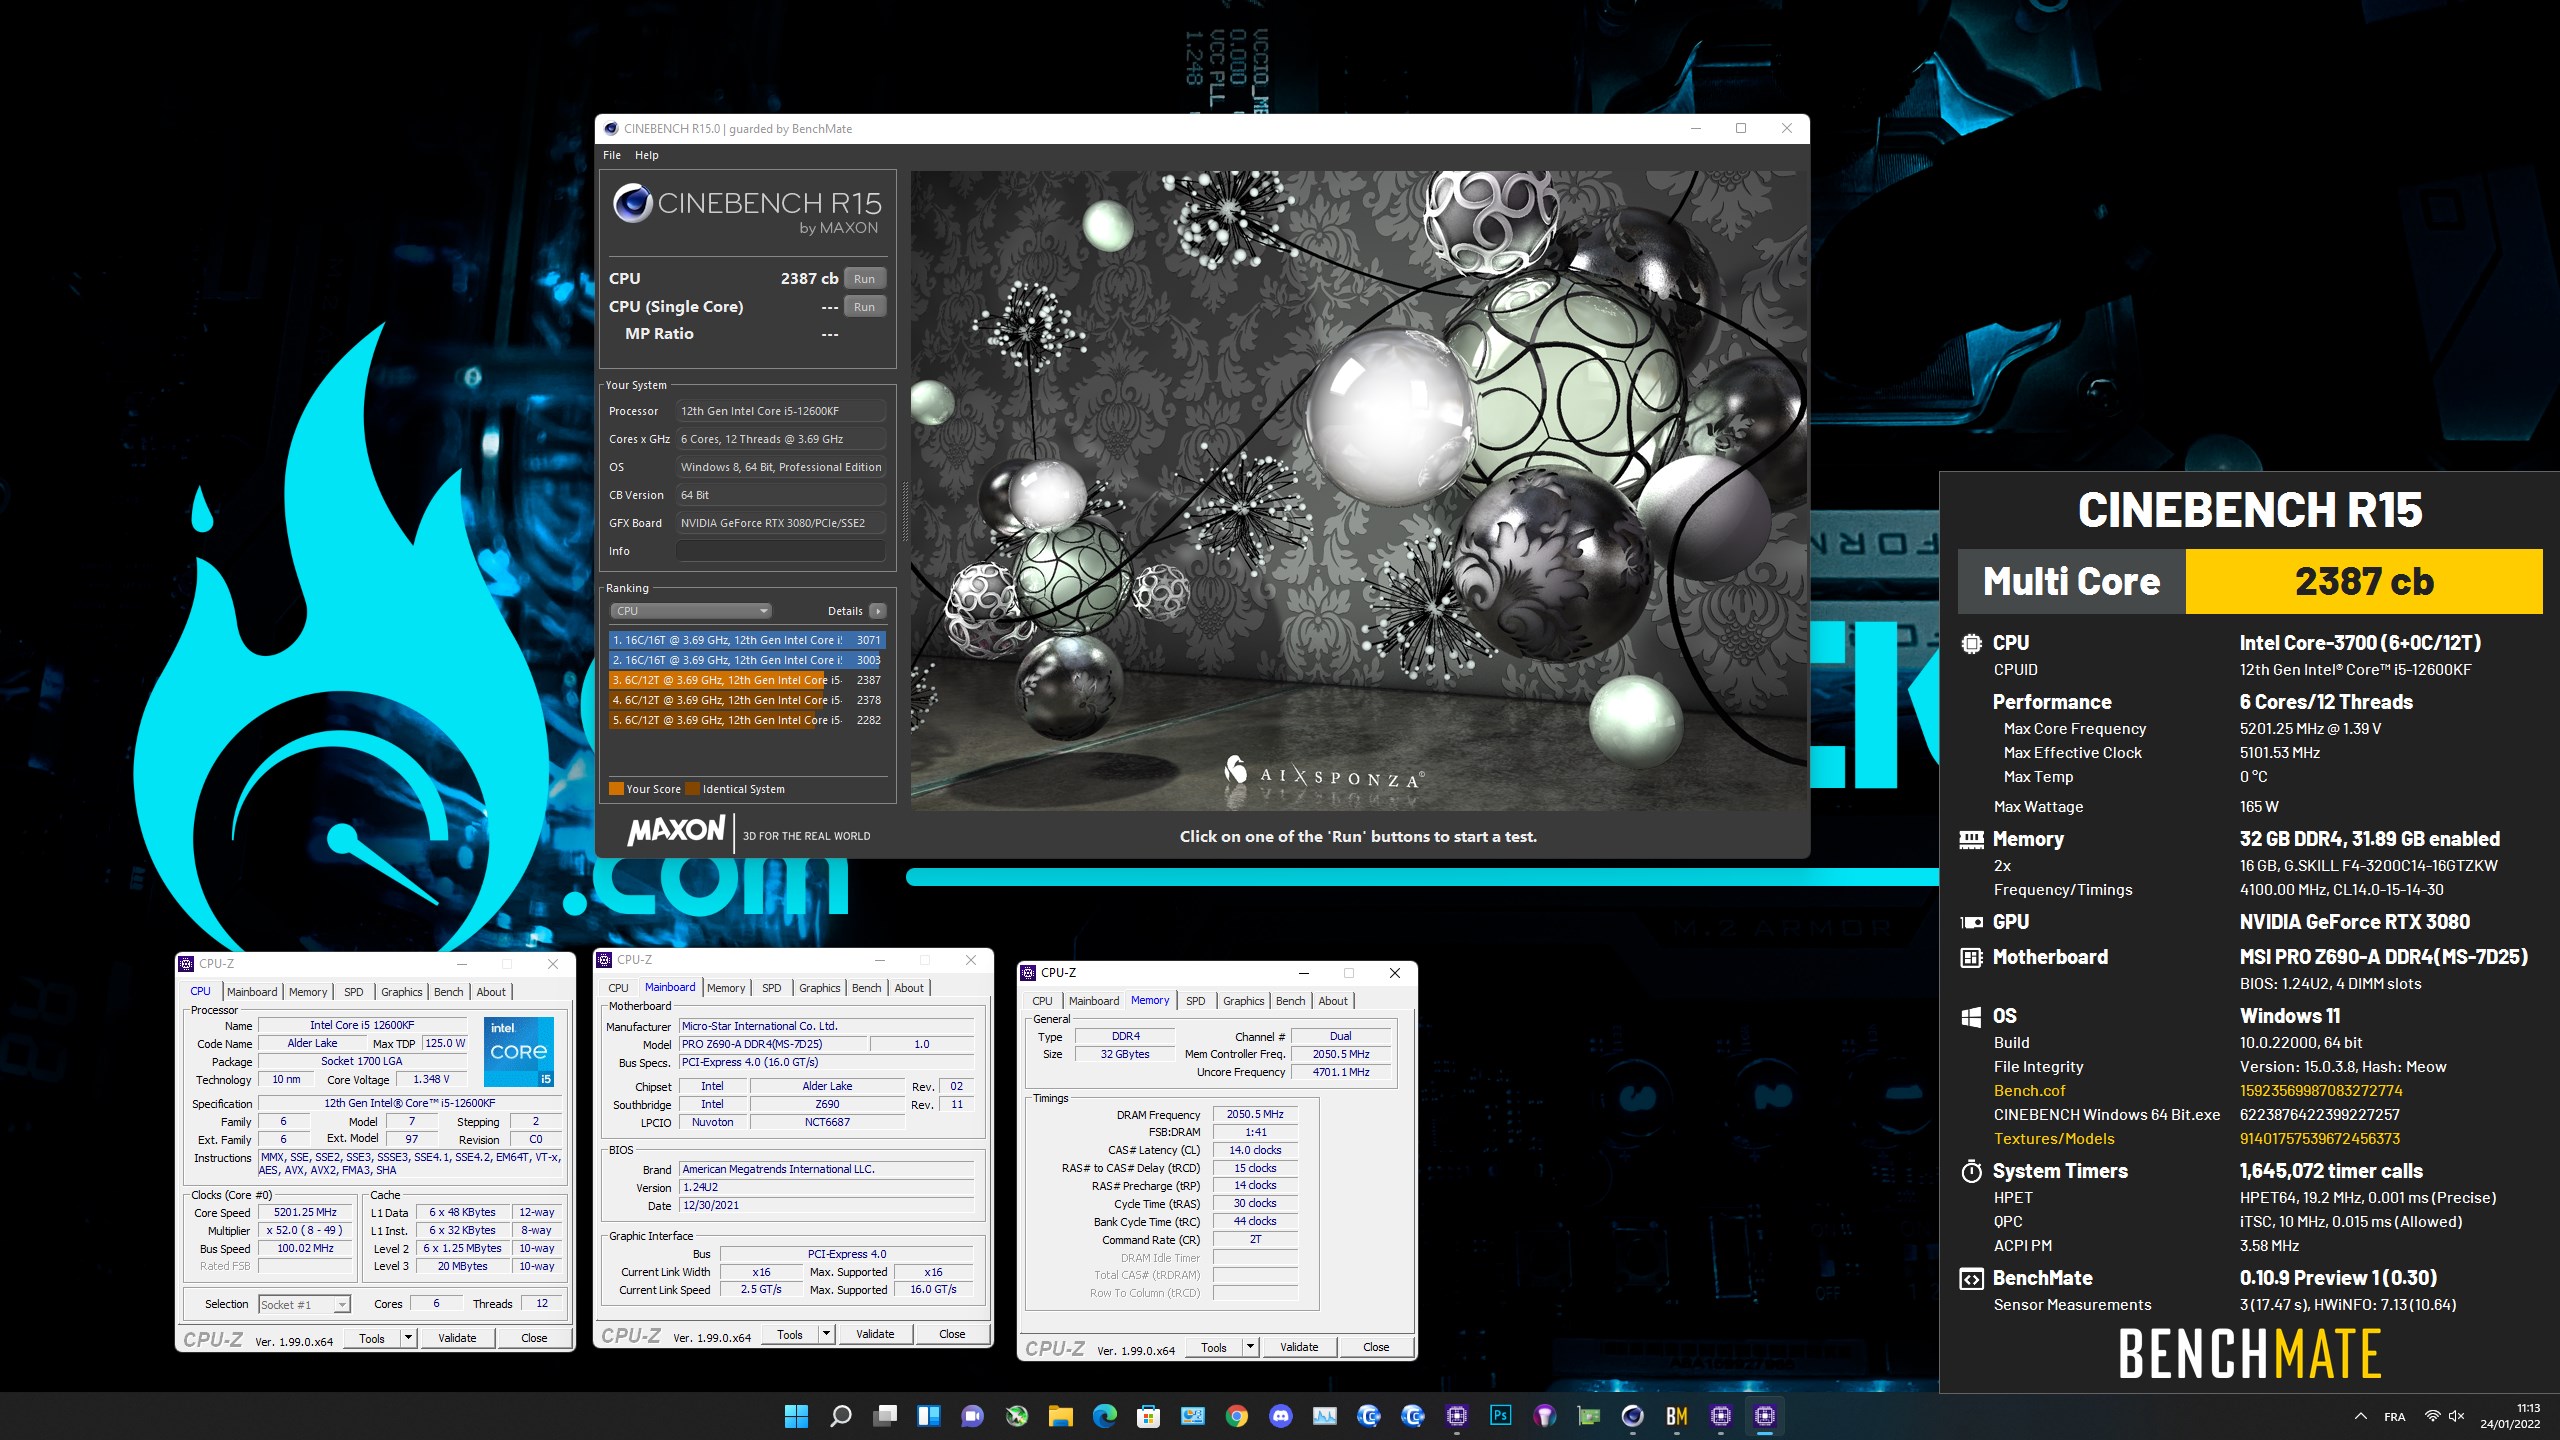The width and height of the screenshot is (2560, 1440).
Task: Open About tab in CPU-Z Memory window
Action: (1333, 1001)
